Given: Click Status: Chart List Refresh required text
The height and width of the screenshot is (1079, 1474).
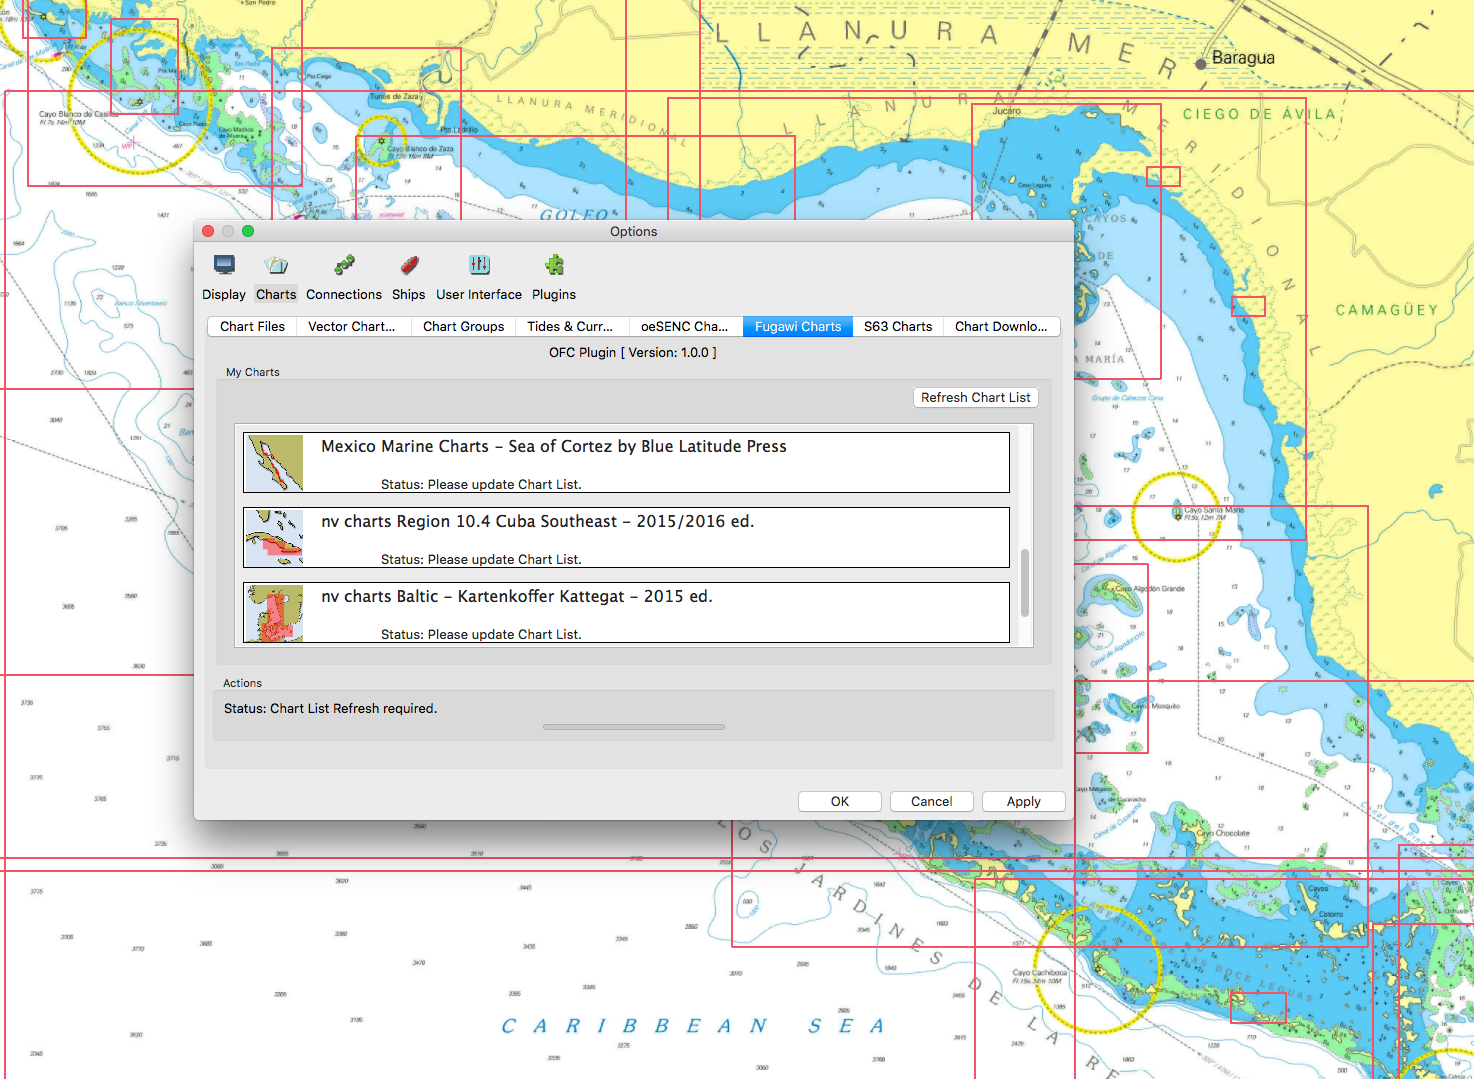Looking at the screenshot, I should 330,708.
